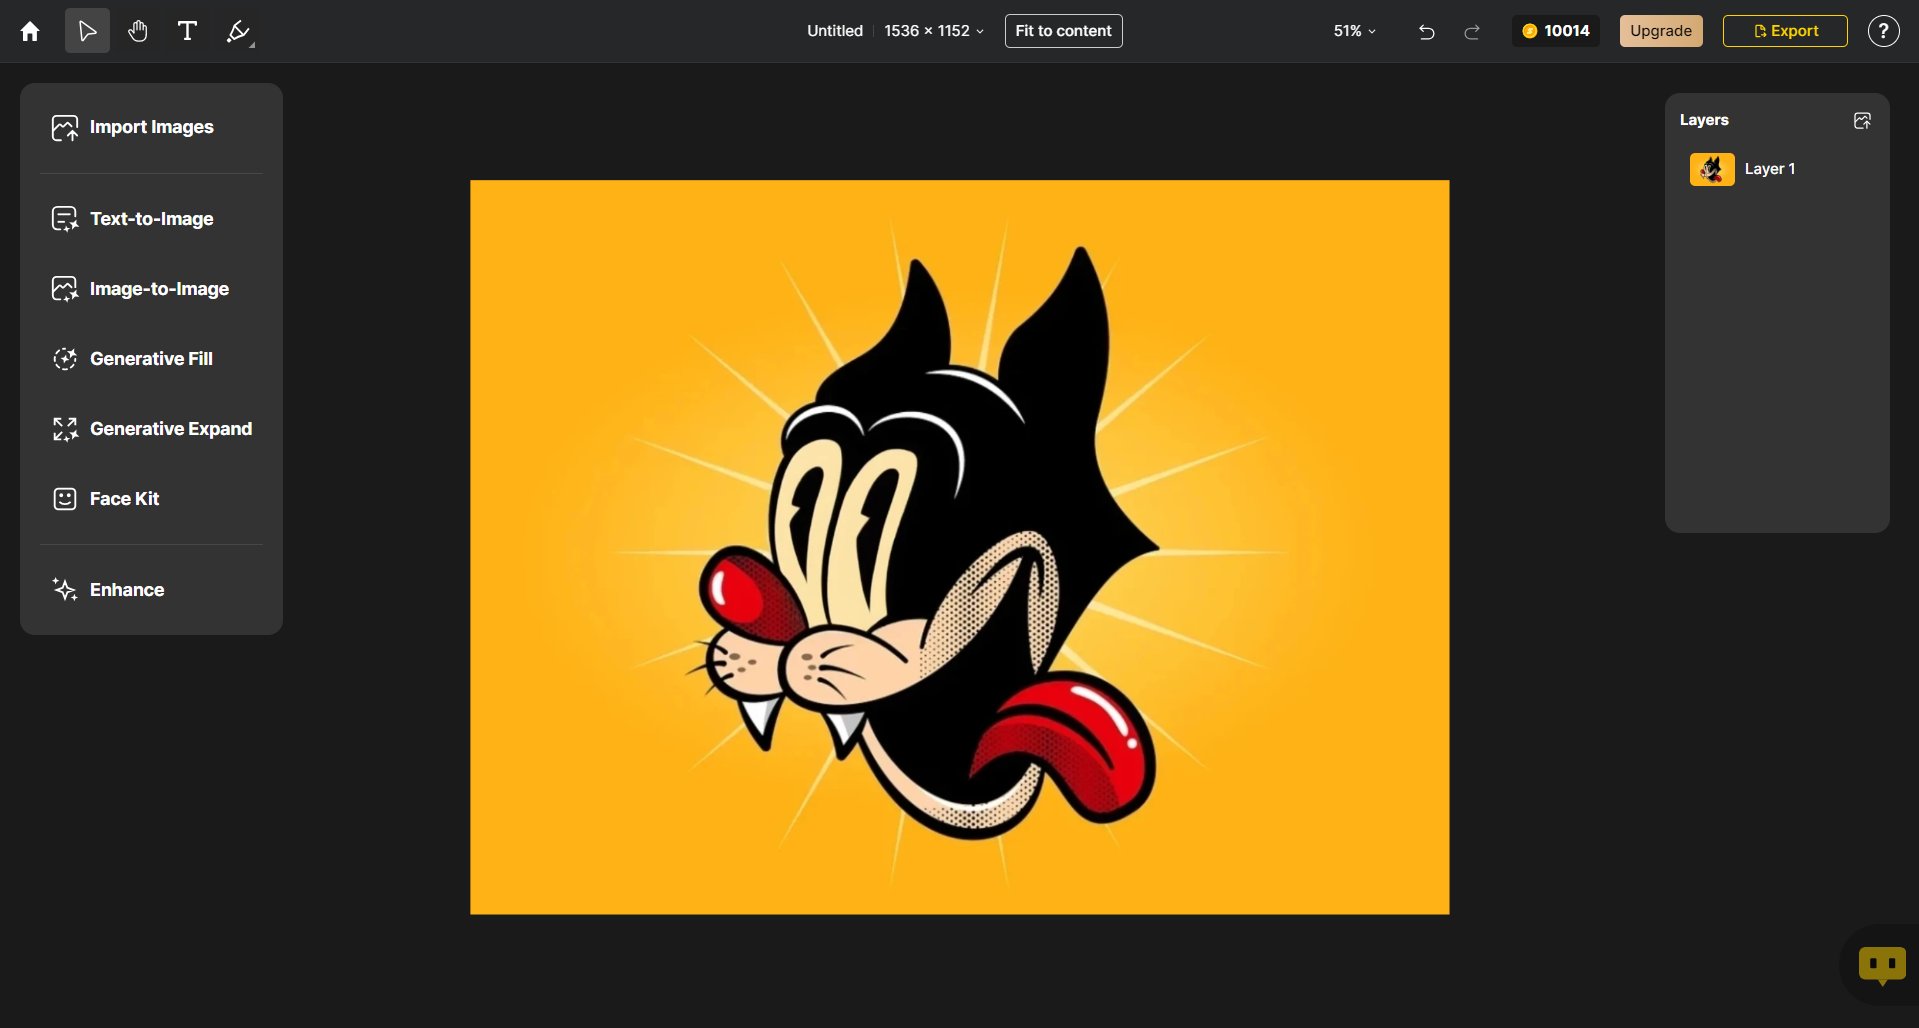Export the image
The width and height of the screenshot is (1919, 1028).
coord(1785,31)
